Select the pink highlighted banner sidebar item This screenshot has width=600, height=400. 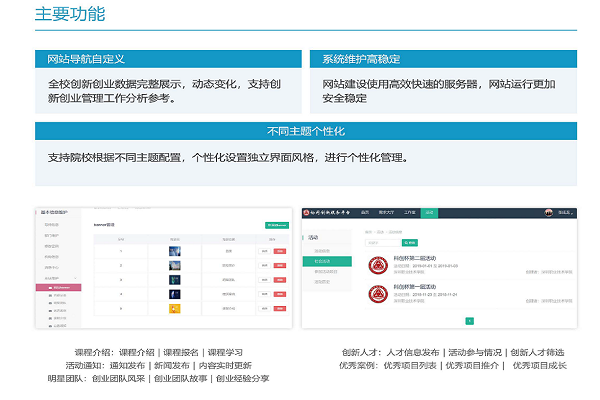click(x=59, y=287)
